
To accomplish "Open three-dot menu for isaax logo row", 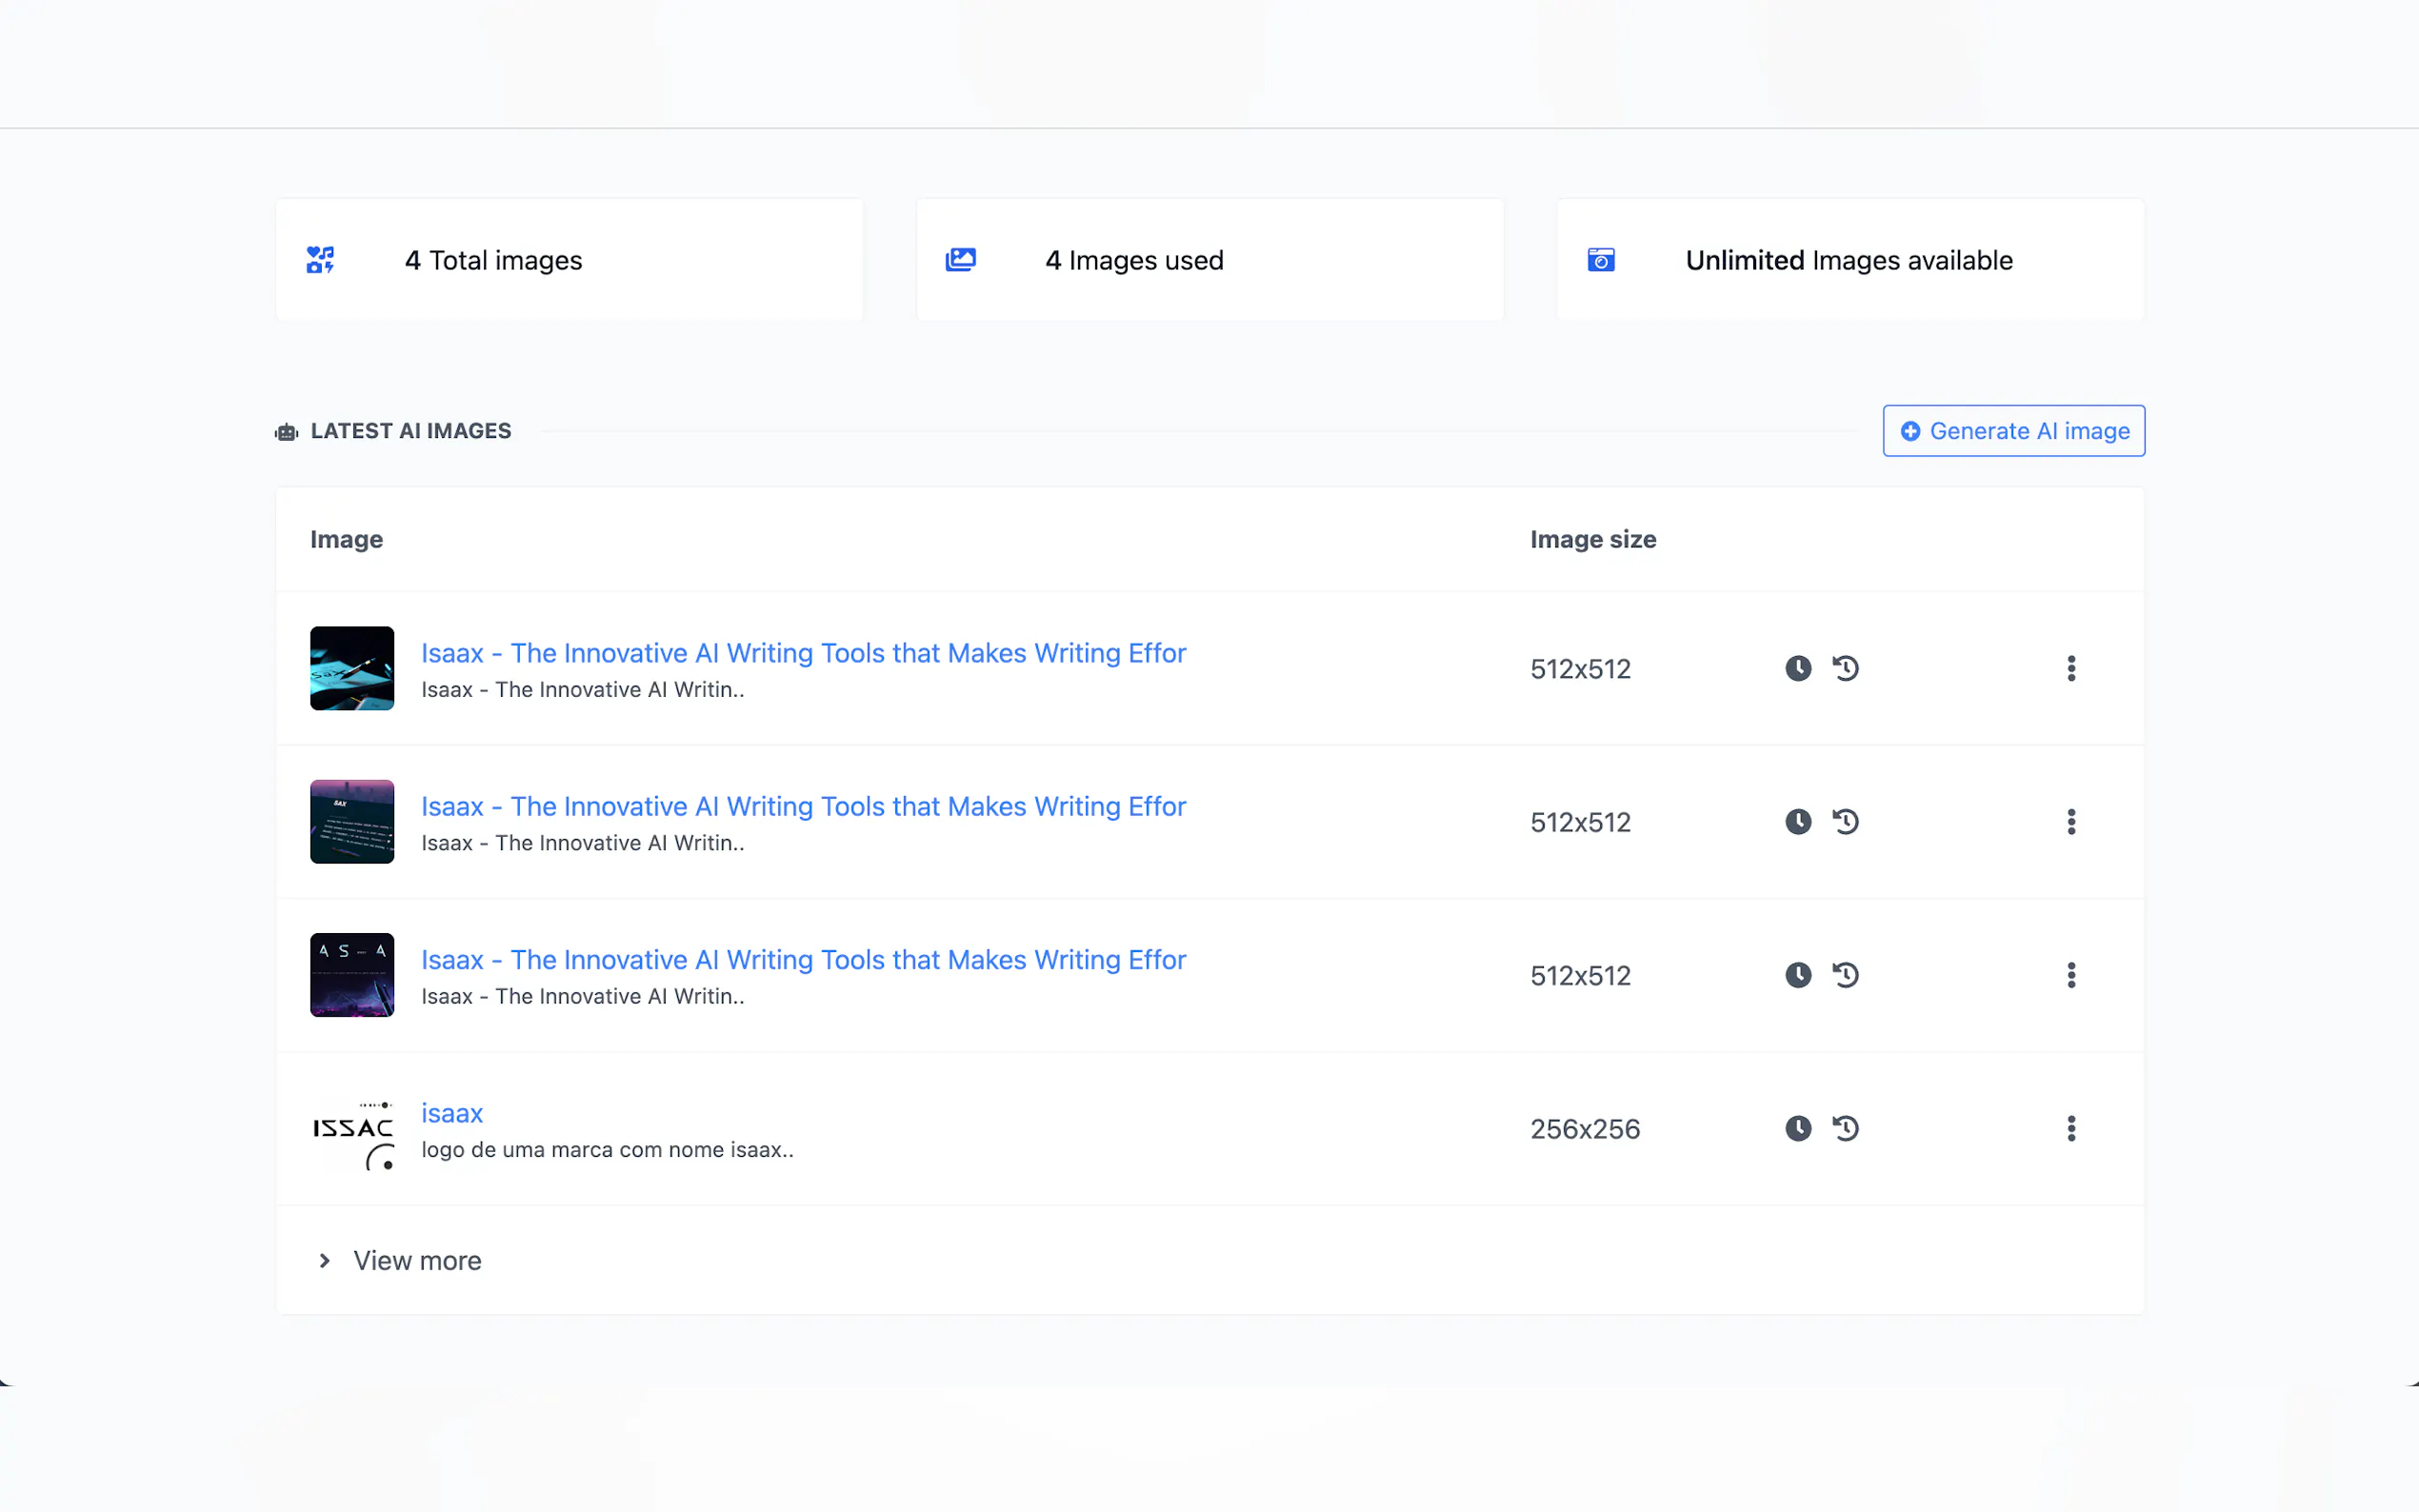I will 2071,1128.
